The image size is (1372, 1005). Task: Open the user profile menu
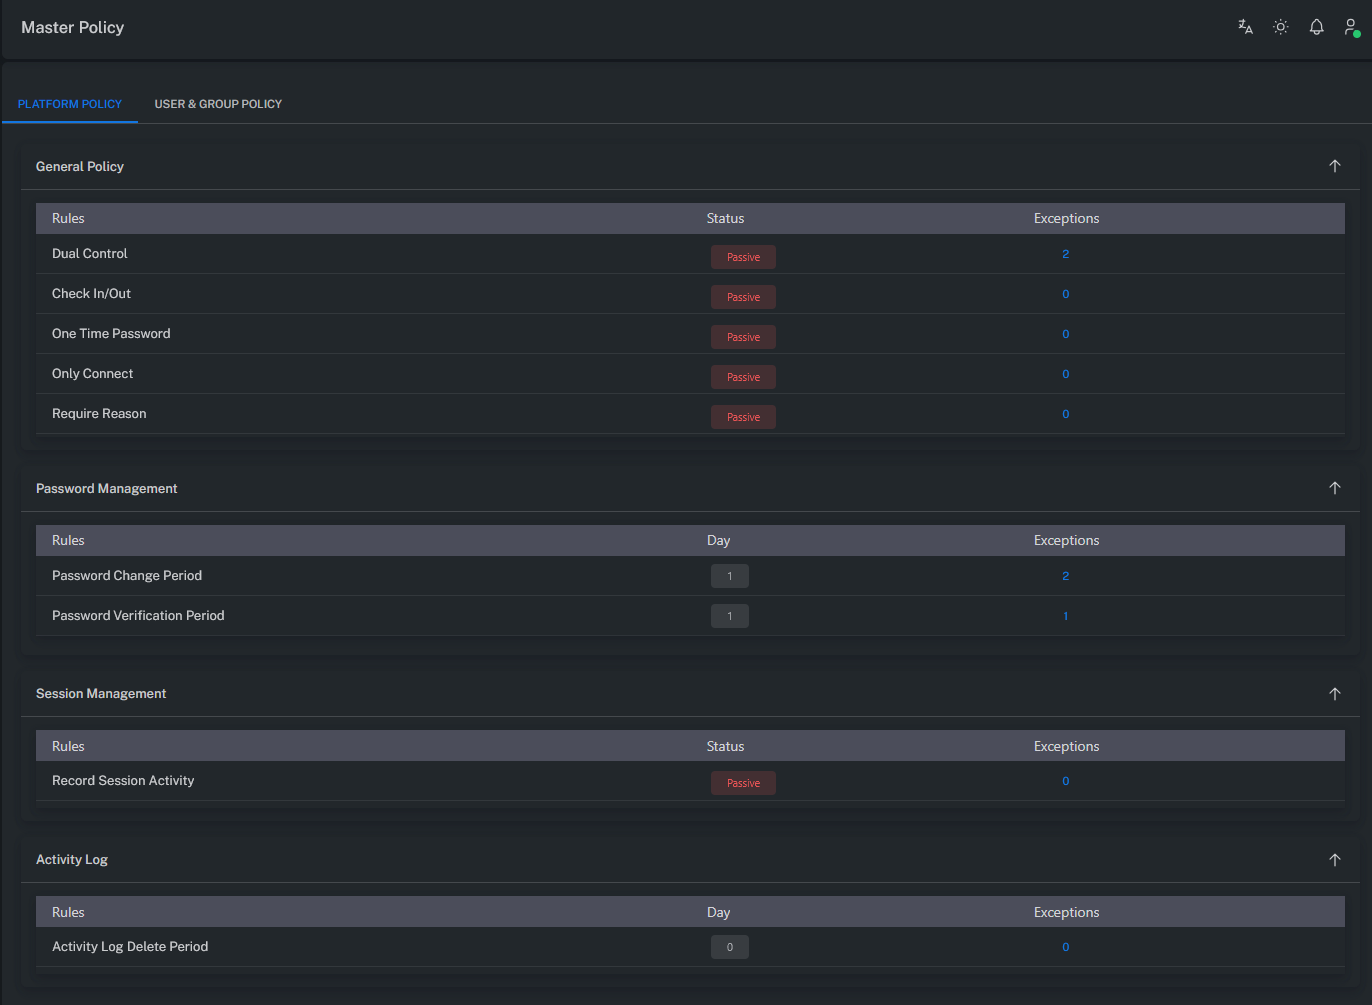click(1350, 27)
